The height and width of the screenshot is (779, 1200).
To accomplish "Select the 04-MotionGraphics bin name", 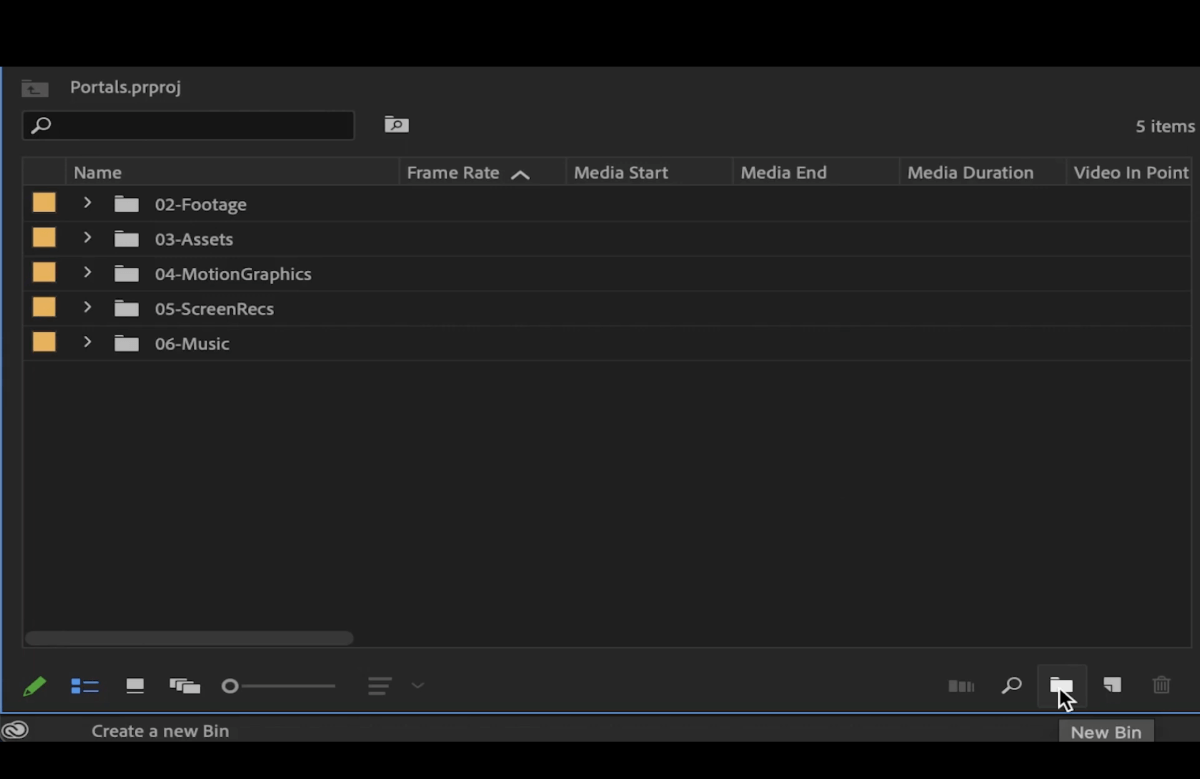I will click(x=233, y=274).
